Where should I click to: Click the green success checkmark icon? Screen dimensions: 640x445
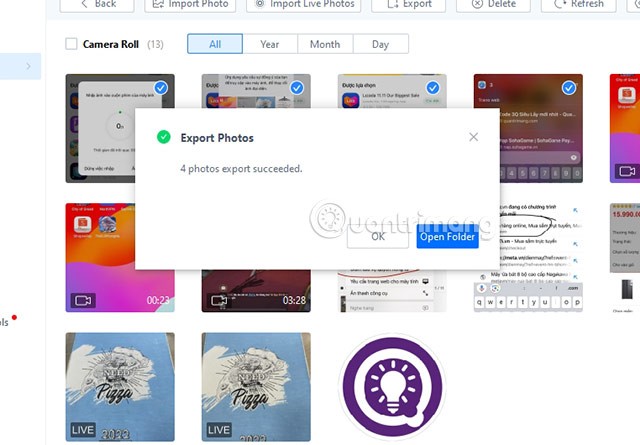click(163, 137)
